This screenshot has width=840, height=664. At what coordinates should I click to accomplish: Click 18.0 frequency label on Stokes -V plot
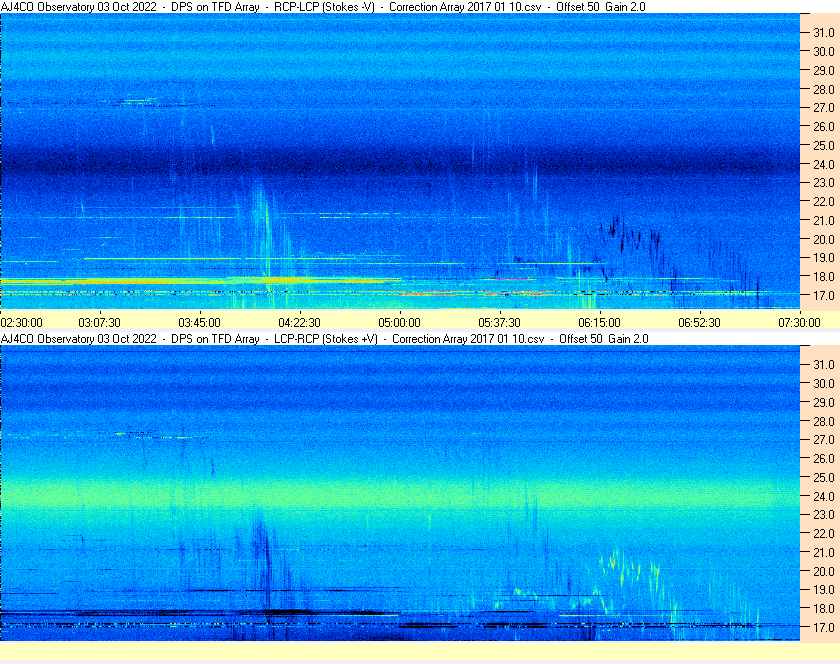point(824,277)
